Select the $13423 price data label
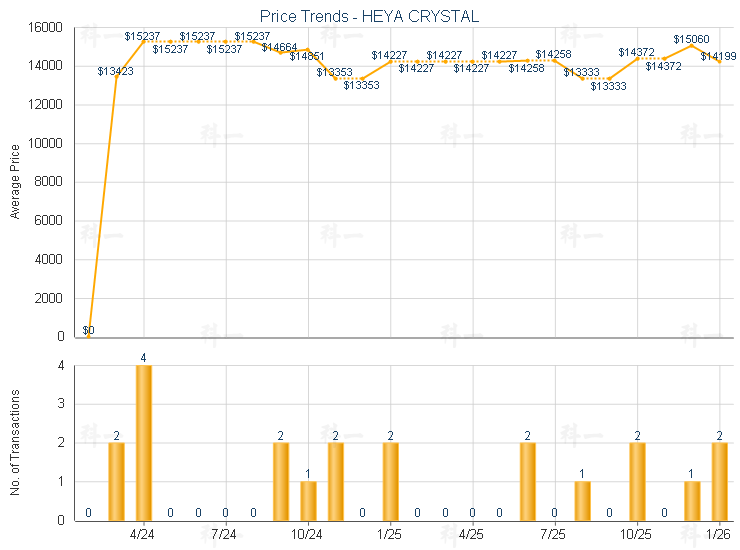 point(116,71)
